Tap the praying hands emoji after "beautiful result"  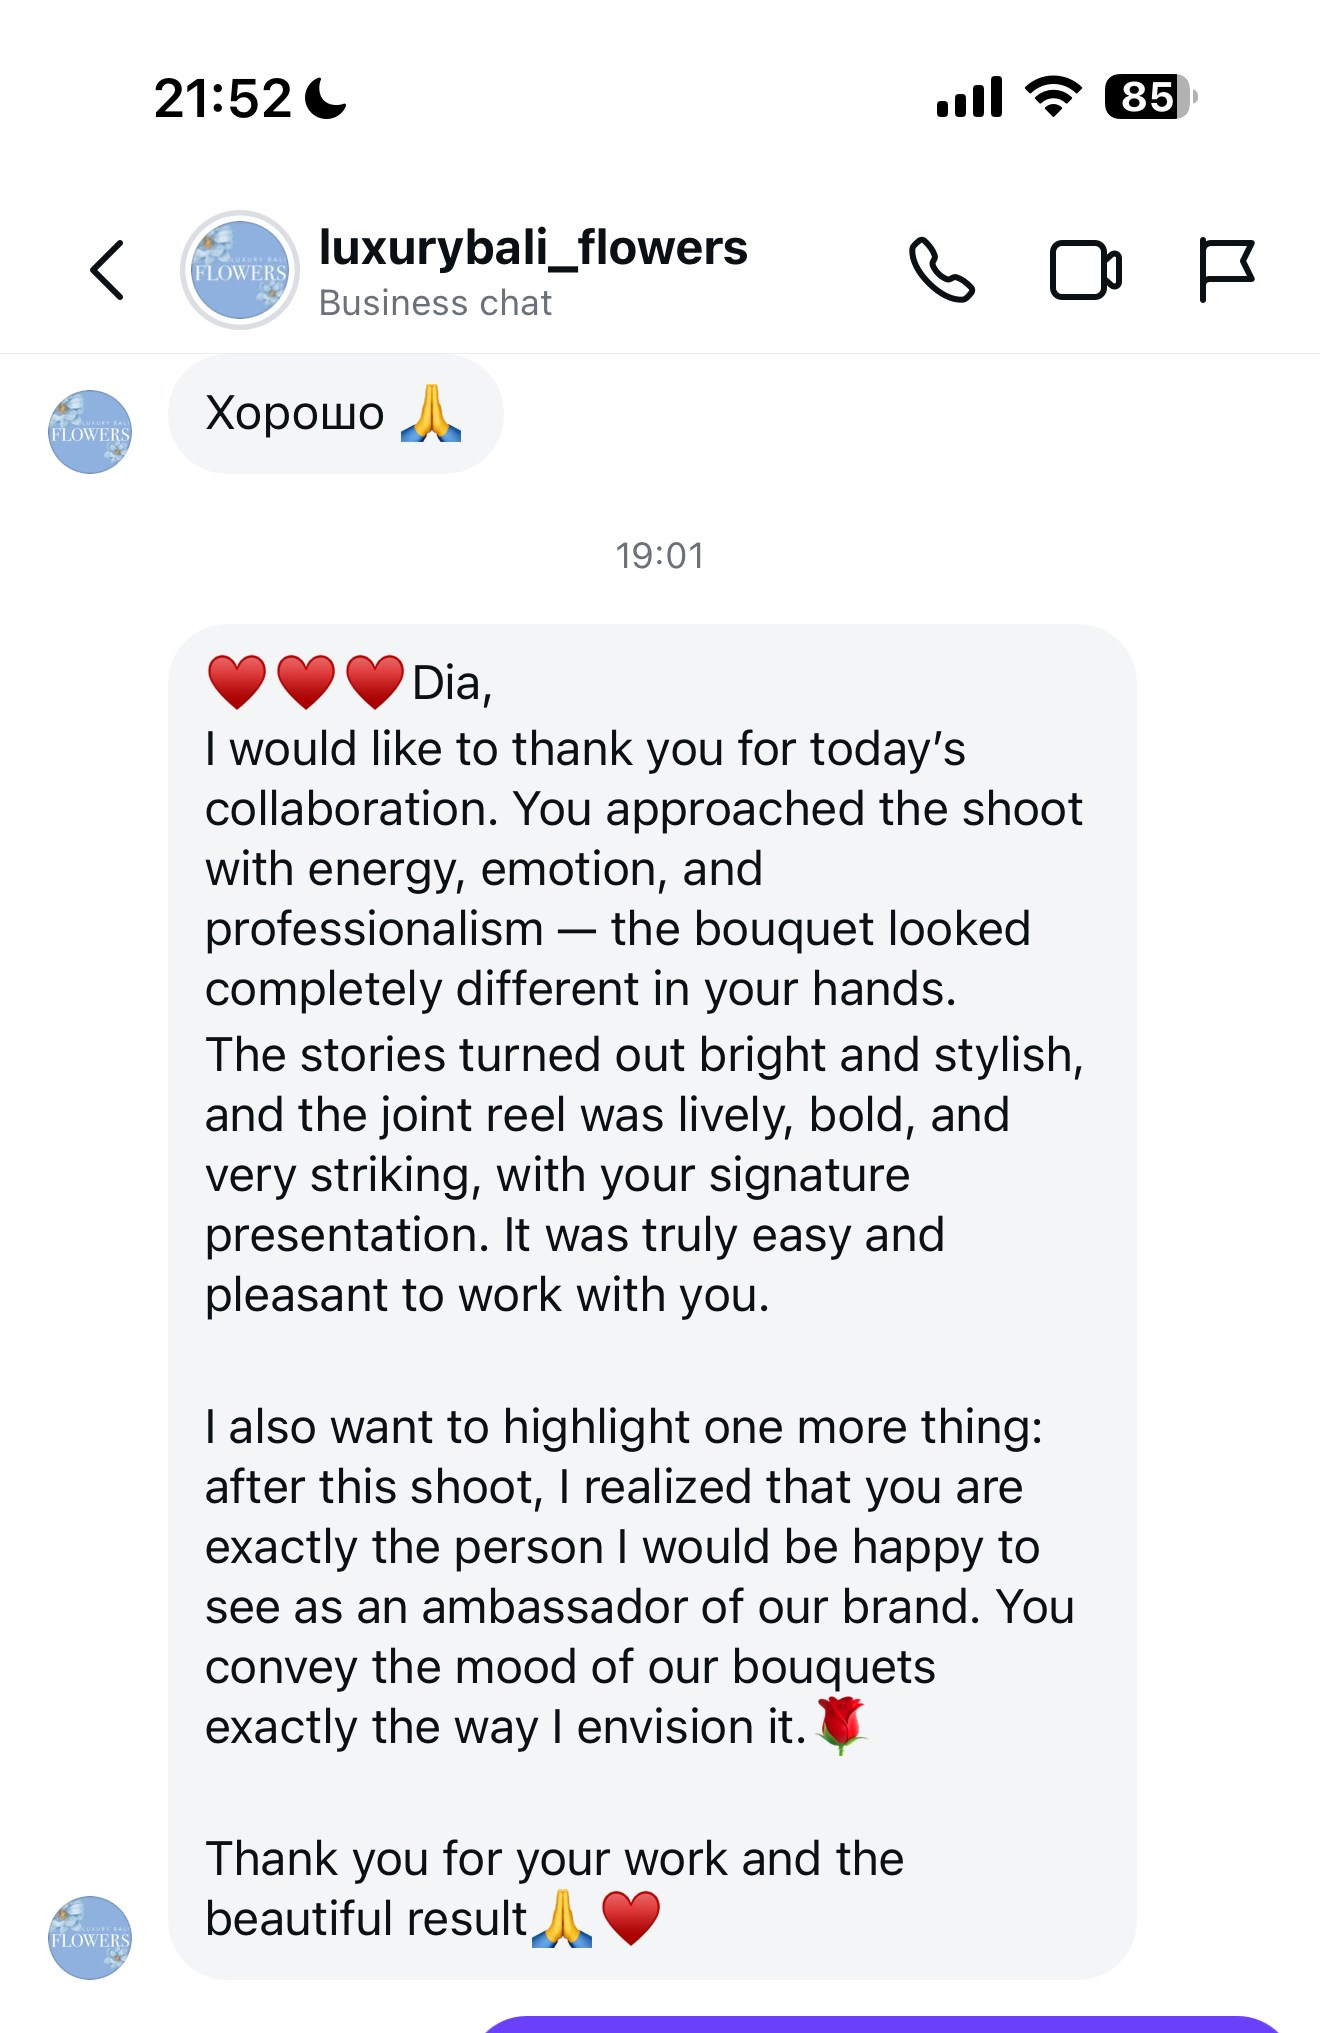[x=562, y=1918]
